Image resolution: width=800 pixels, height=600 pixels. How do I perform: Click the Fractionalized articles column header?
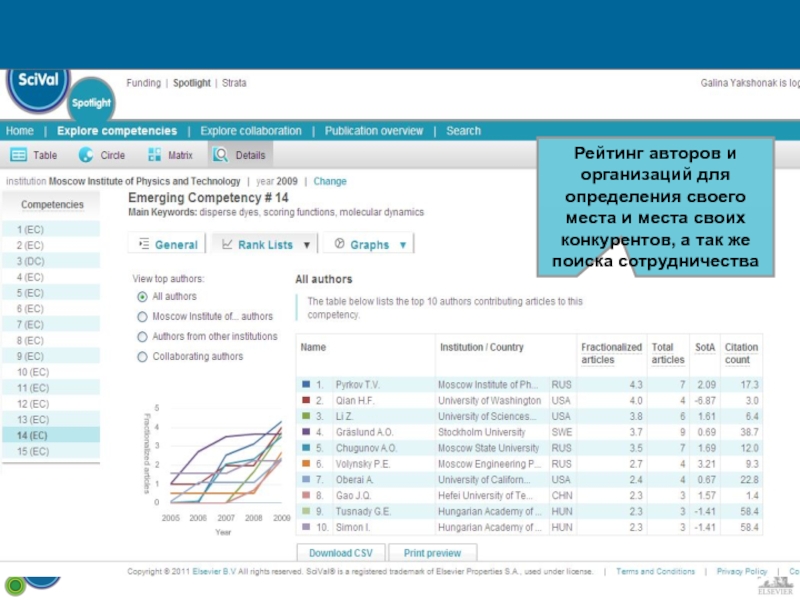(611, 353)
